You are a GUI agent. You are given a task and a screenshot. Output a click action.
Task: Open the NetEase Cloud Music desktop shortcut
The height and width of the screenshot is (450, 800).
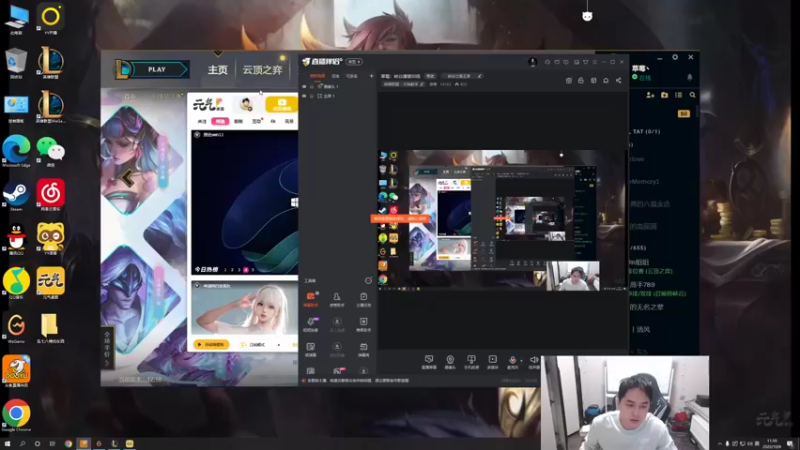coord(51,194)
